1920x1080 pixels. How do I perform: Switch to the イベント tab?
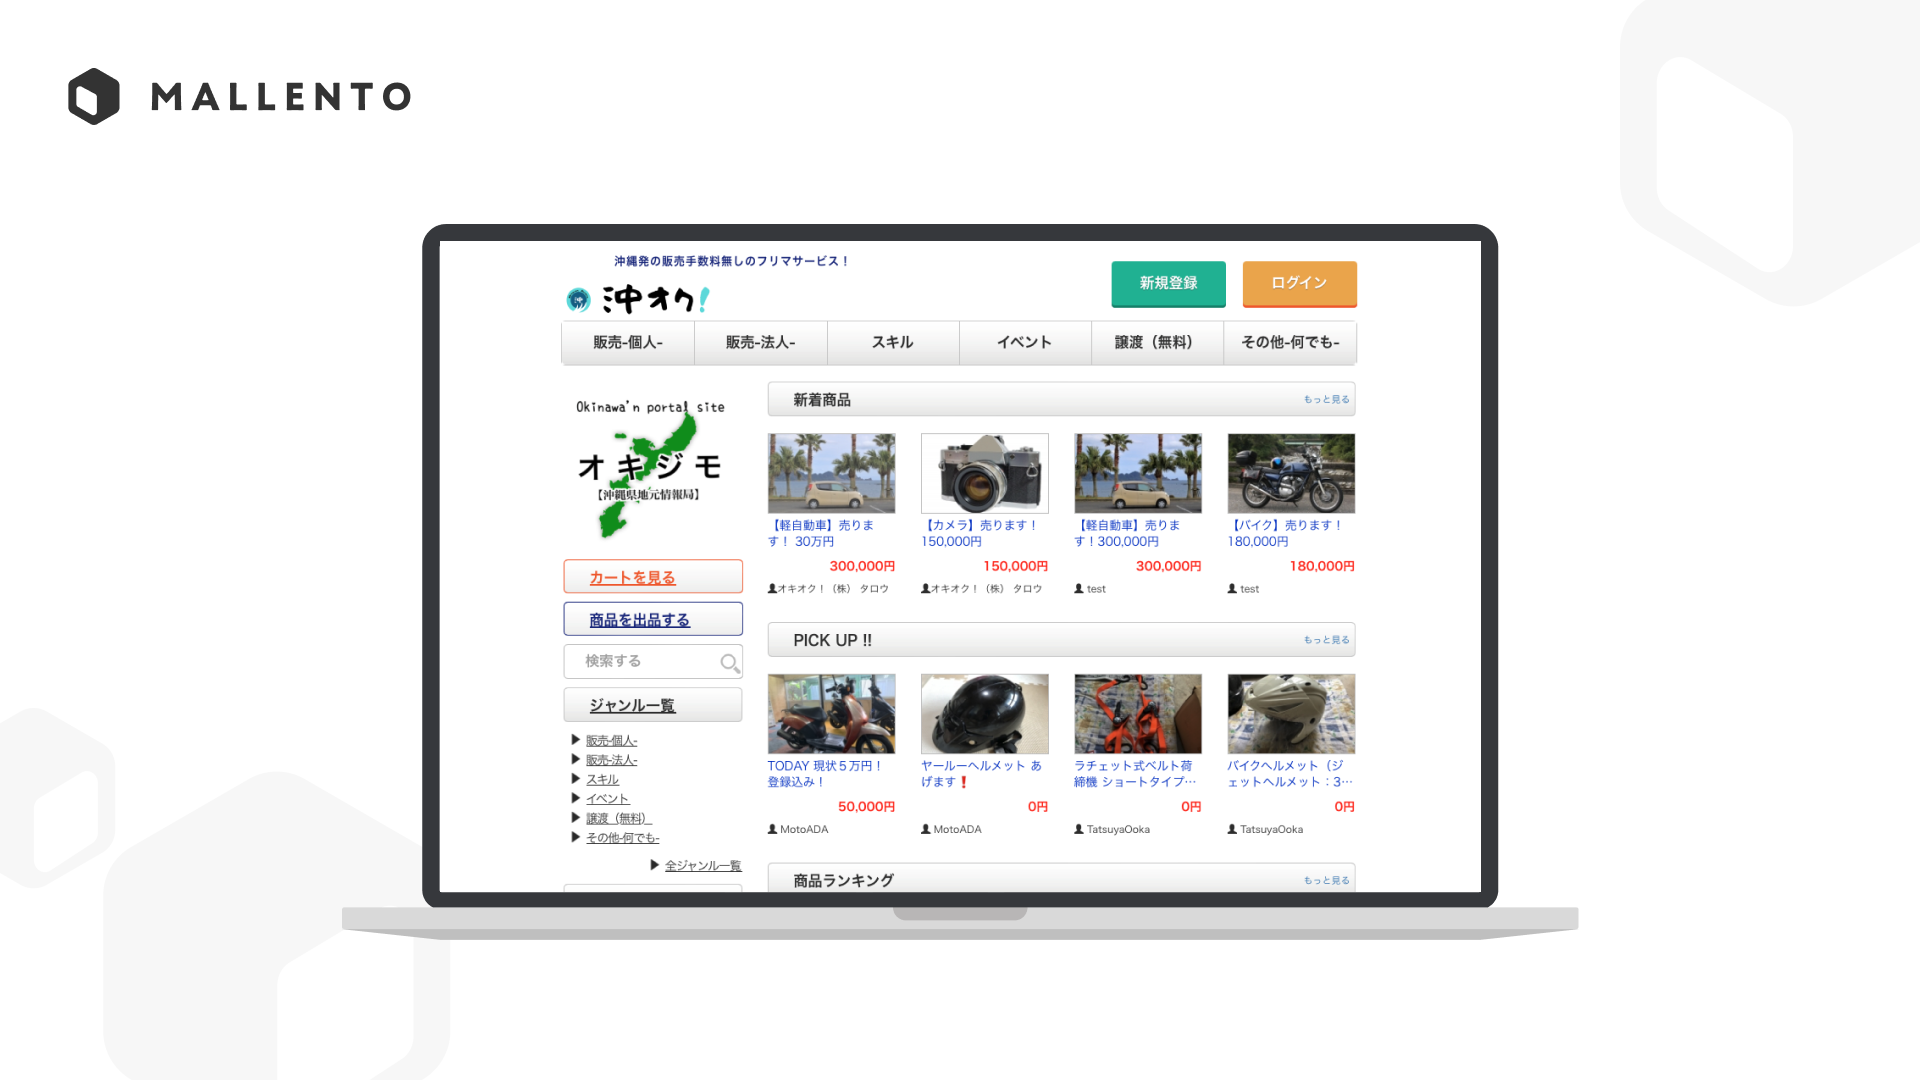point(1024,342)
